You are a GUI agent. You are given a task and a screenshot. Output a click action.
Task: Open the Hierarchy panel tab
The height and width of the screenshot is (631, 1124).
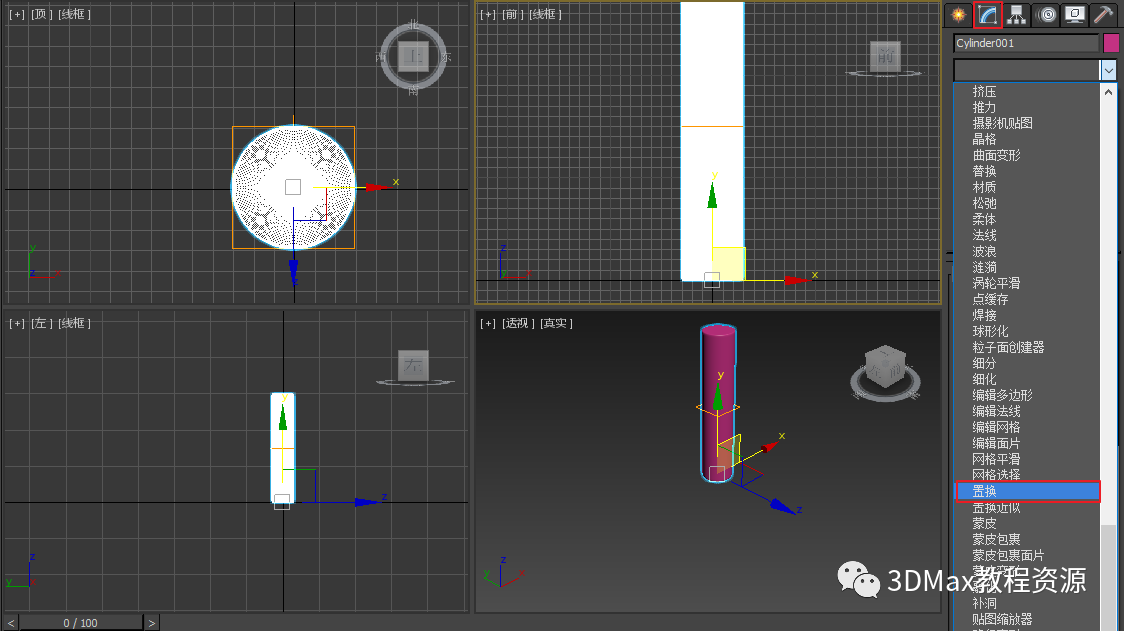coord(1016,14)
